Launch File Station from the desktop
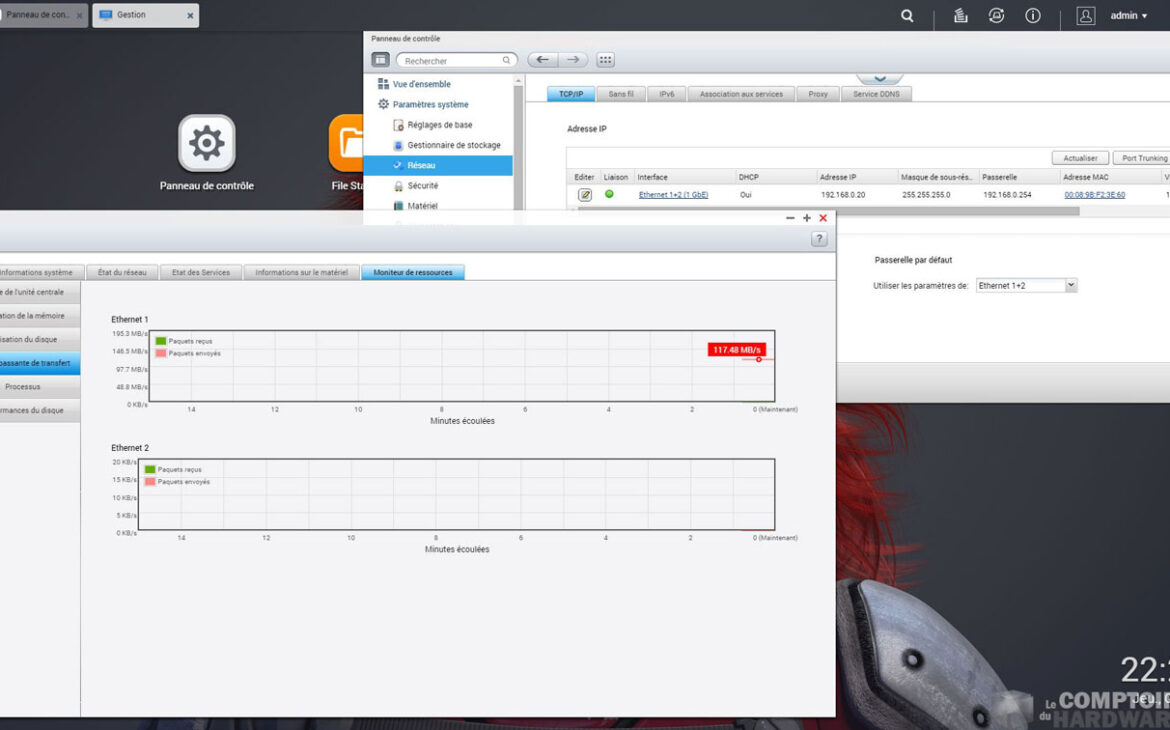Screen dimensions: 1170x730 (347, 143)
